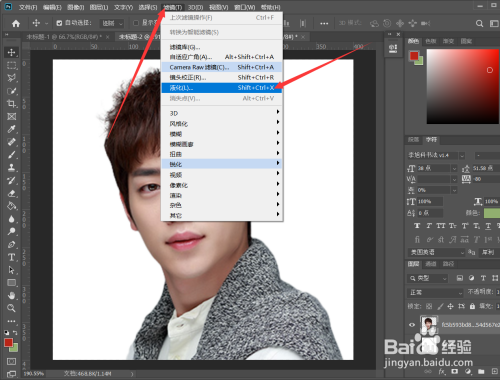Select the Blur tool drop icon
The image size is (500, 380).
tap(11, 219)
